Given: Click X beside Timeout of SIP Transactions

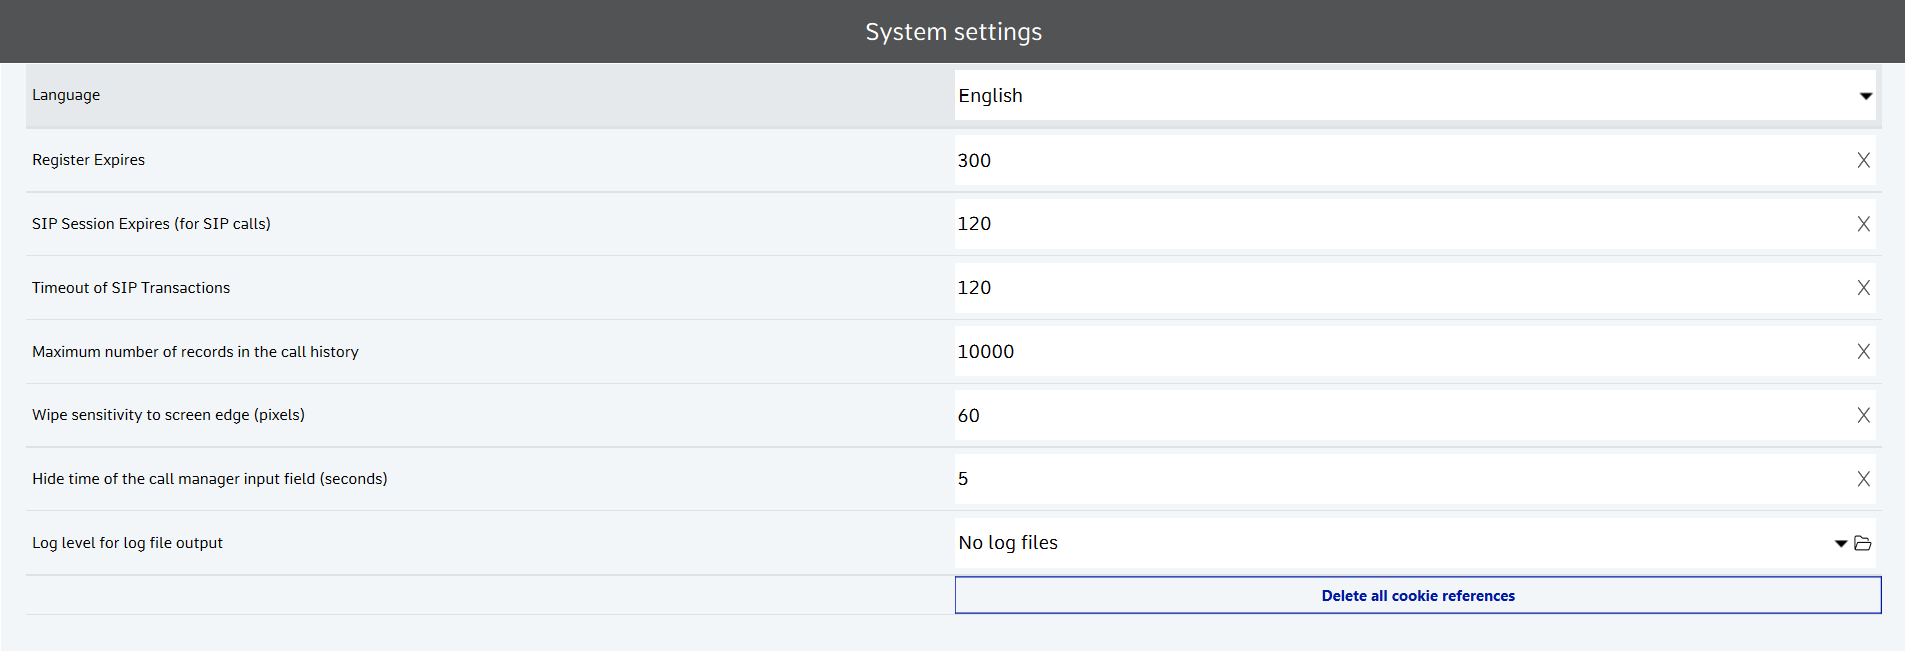Looking at the screenshot, I should pyautogui.click(x=1863, y=288).
